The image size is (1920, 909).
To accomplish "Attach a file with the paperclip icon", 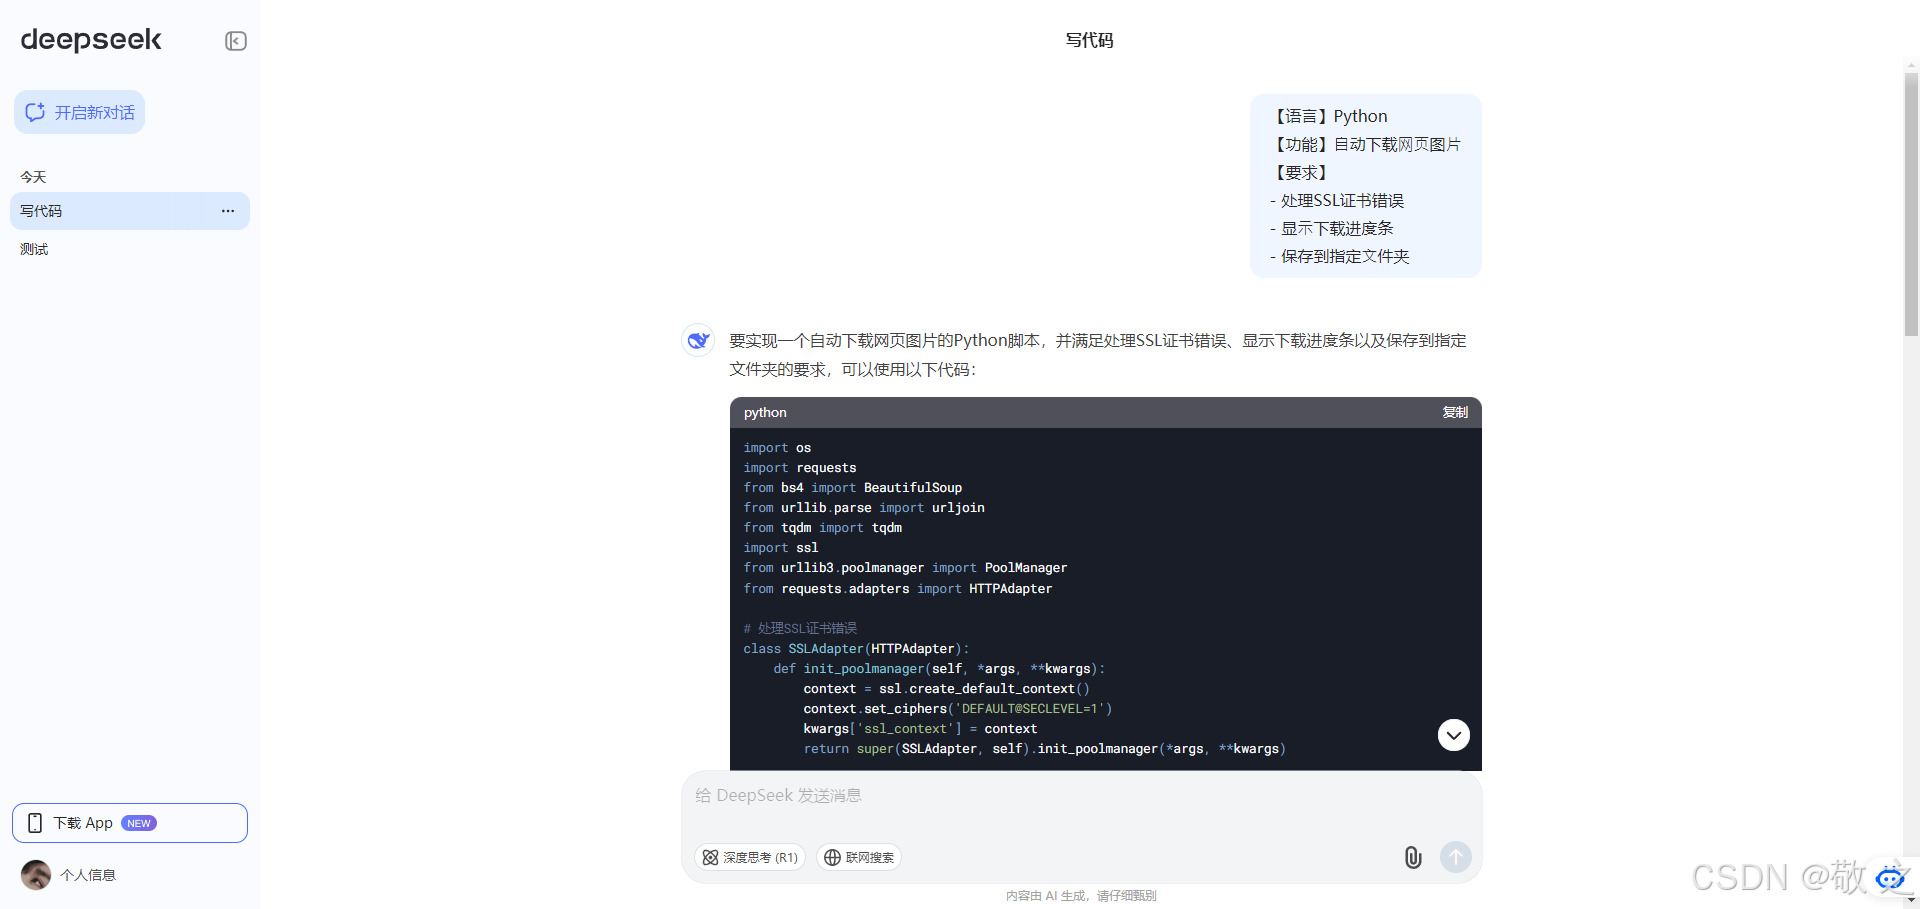I will pyautogui.click(x=1413, y=857).
